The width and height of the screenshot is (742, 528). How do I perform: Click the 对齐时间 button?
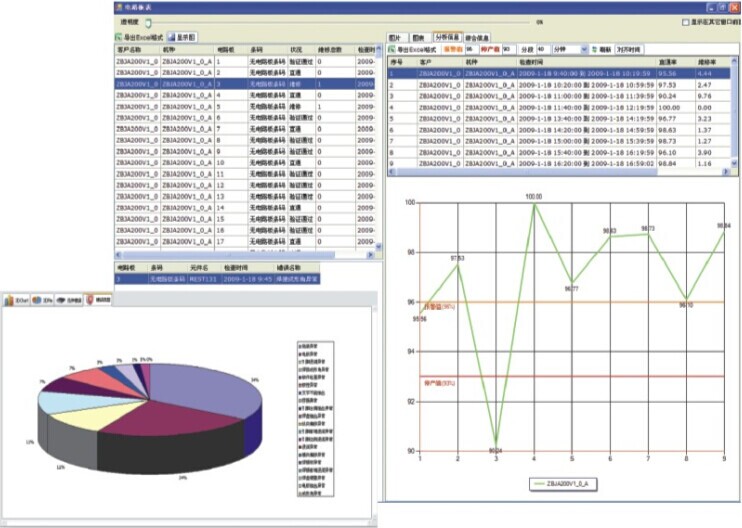(x=630, y=48)
